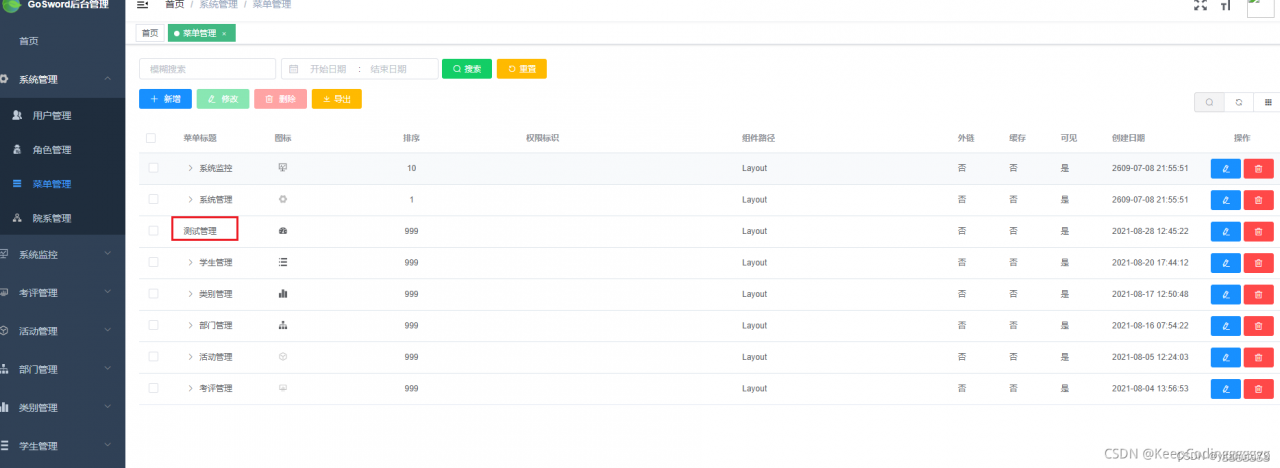Click the 导出 export button
Image resolution: width=1280 pixels, height=468 pixels.
tap(337, 99)
